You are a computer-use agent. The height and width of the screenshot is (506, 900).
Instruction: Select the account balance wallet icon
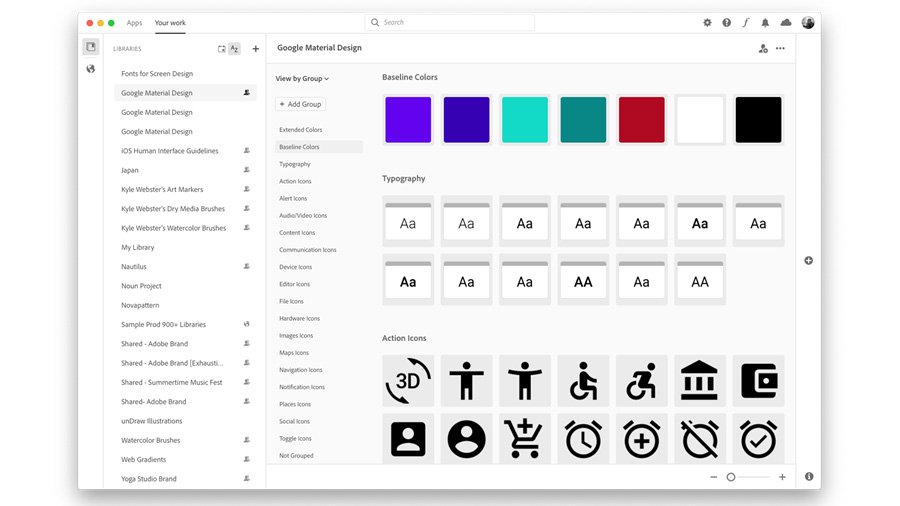tap(758, 380)
